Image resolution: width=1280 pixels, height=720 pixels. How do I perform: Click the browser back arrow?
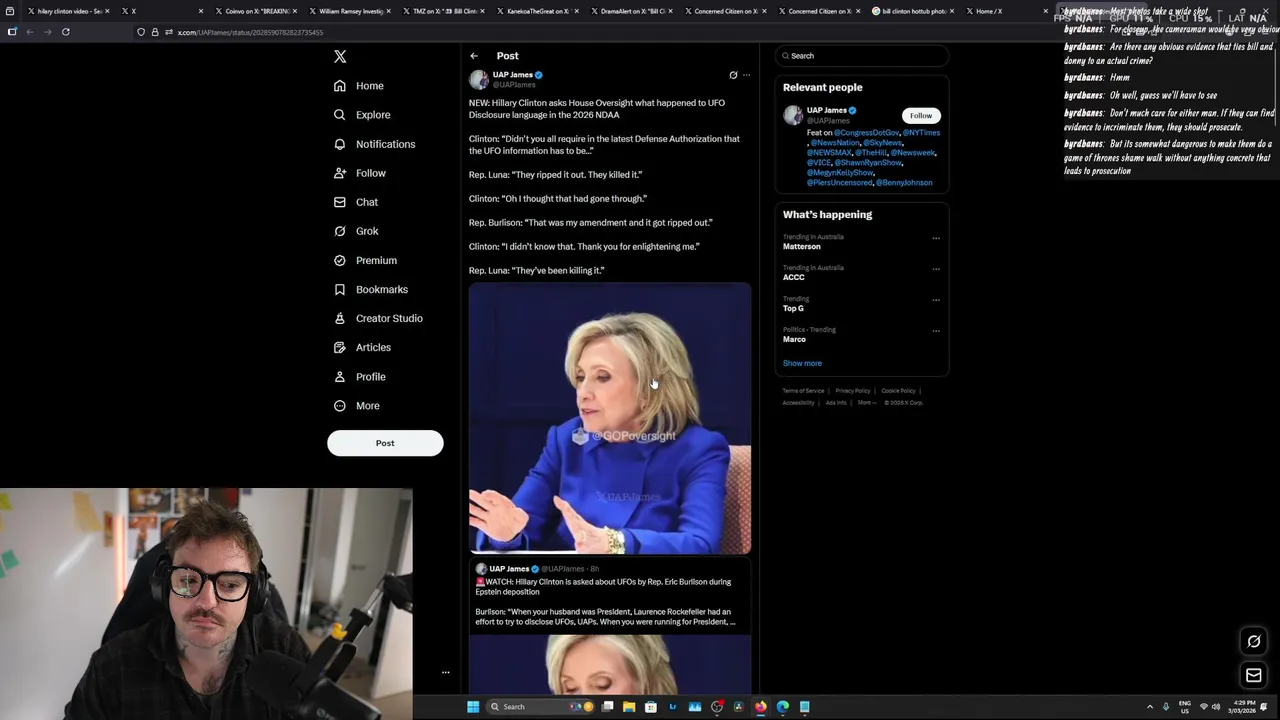pyautogui.click(x=30, y=32)
